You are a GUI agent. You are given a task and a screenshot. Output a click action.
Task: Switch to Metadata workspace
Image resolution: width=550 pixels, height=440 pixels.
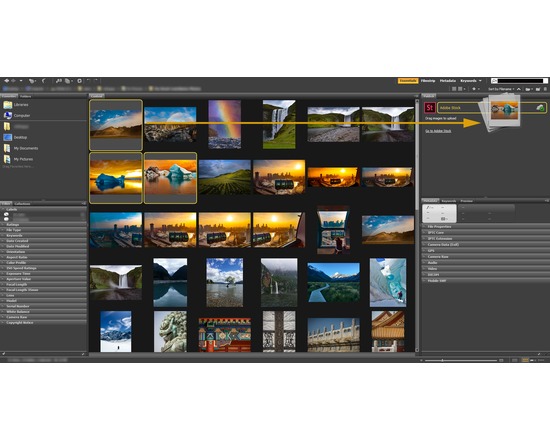tap(448, 81)
